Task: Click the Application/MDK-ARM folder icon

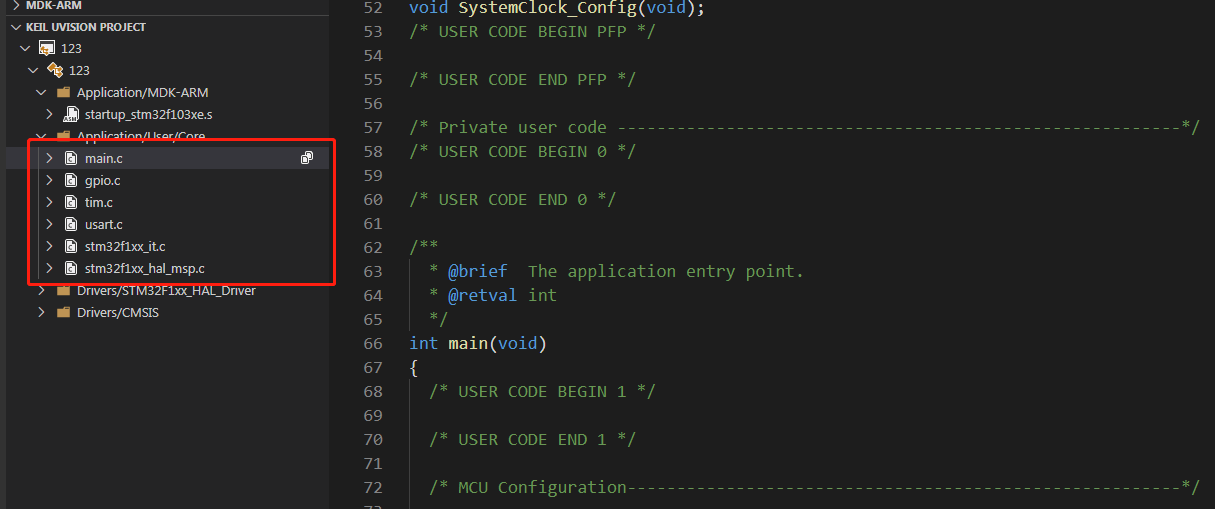Action: [x=63, y=92]
